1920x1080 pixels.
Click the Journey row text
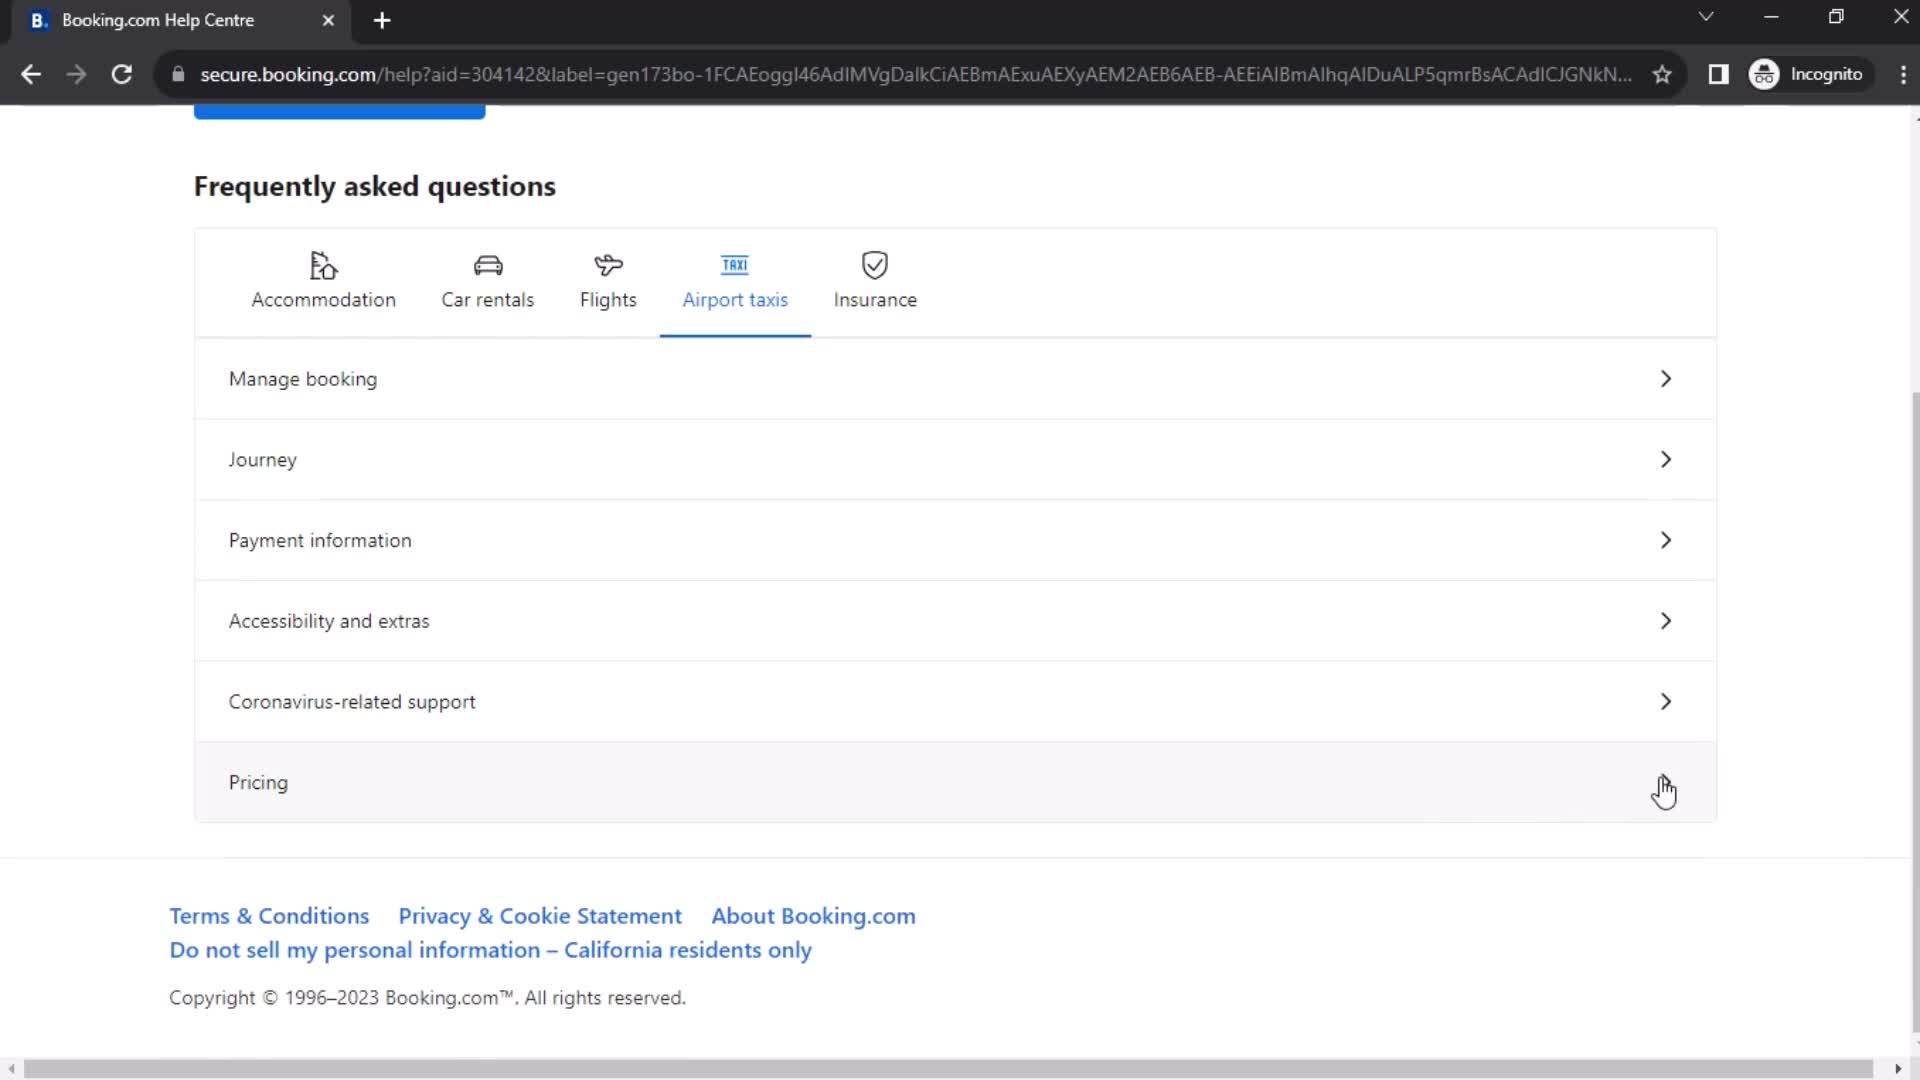(x=262, y=460)
